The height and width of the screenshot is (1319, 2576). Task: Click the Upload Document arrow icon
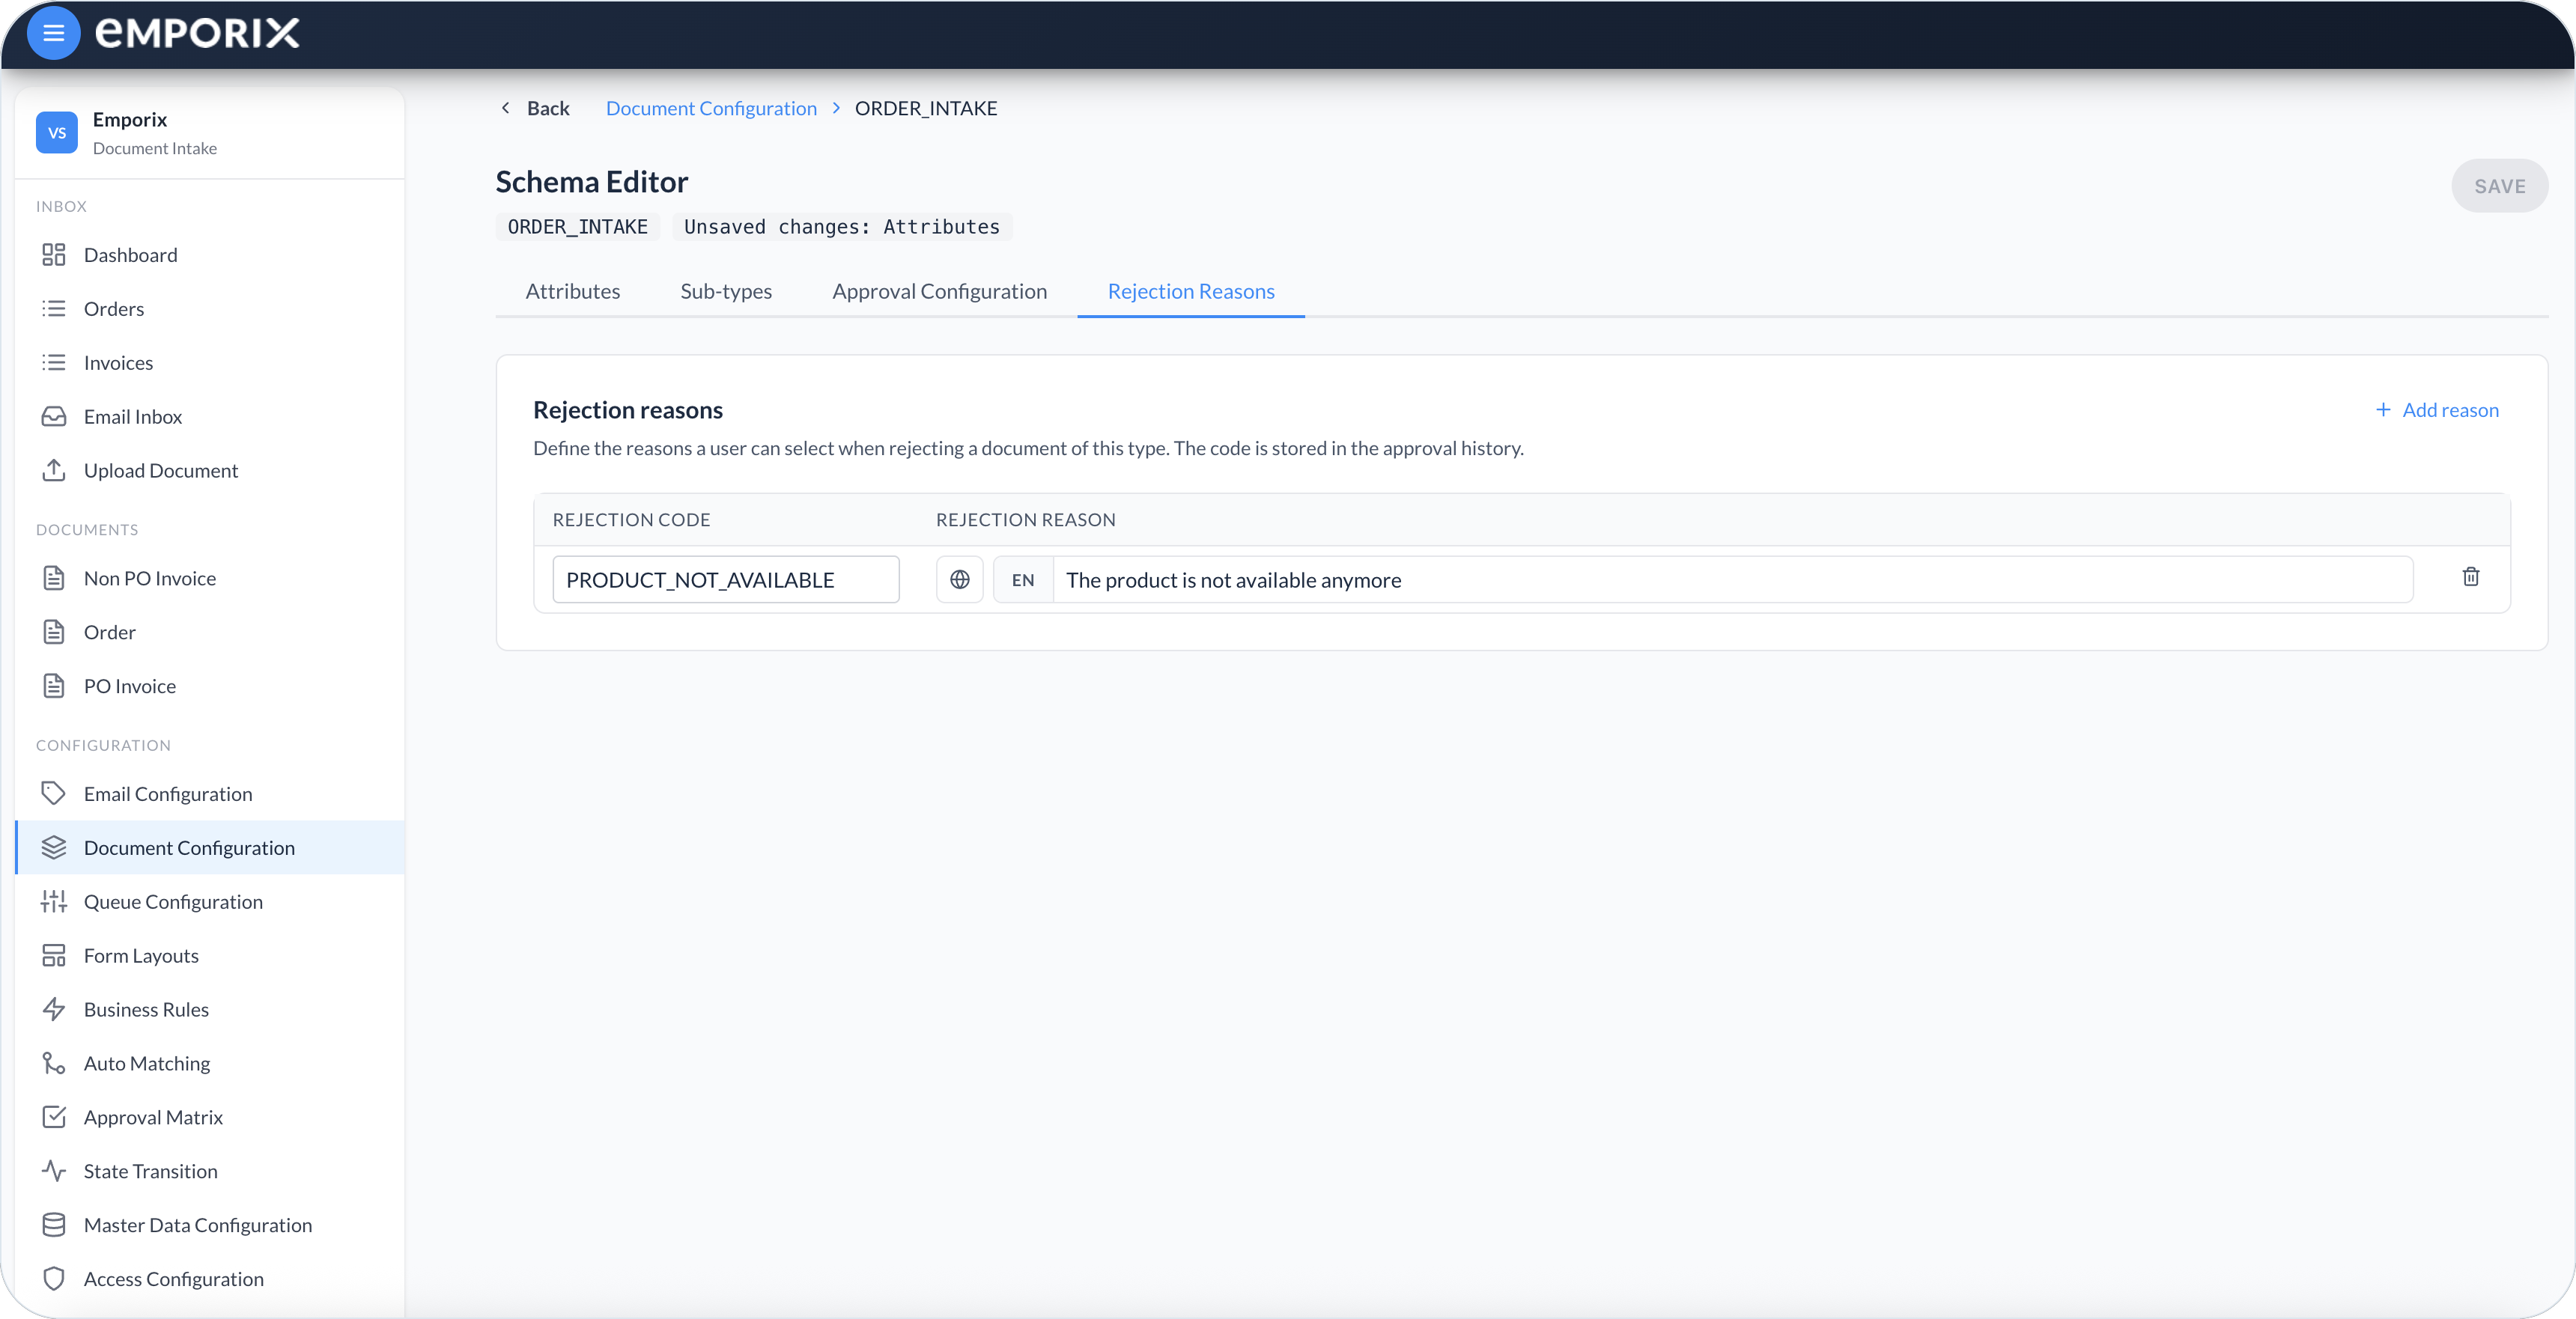click(54, 471)
